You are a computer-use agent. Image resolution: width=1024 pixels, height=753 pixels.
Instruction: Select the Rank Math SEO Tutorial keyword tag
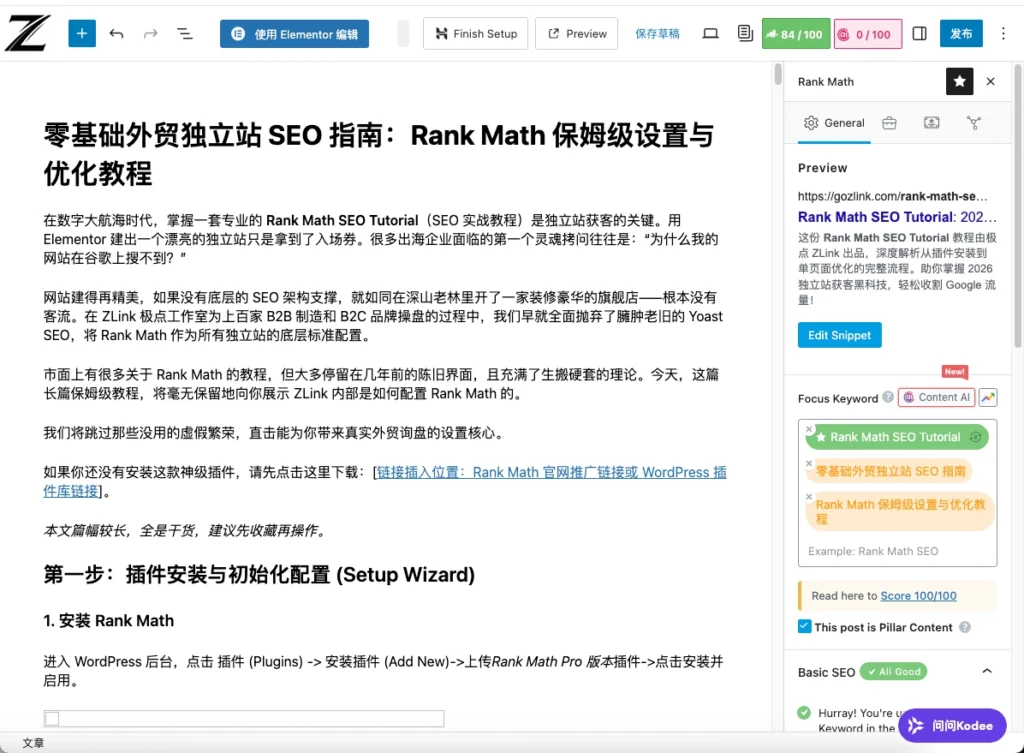pos(895,437)
